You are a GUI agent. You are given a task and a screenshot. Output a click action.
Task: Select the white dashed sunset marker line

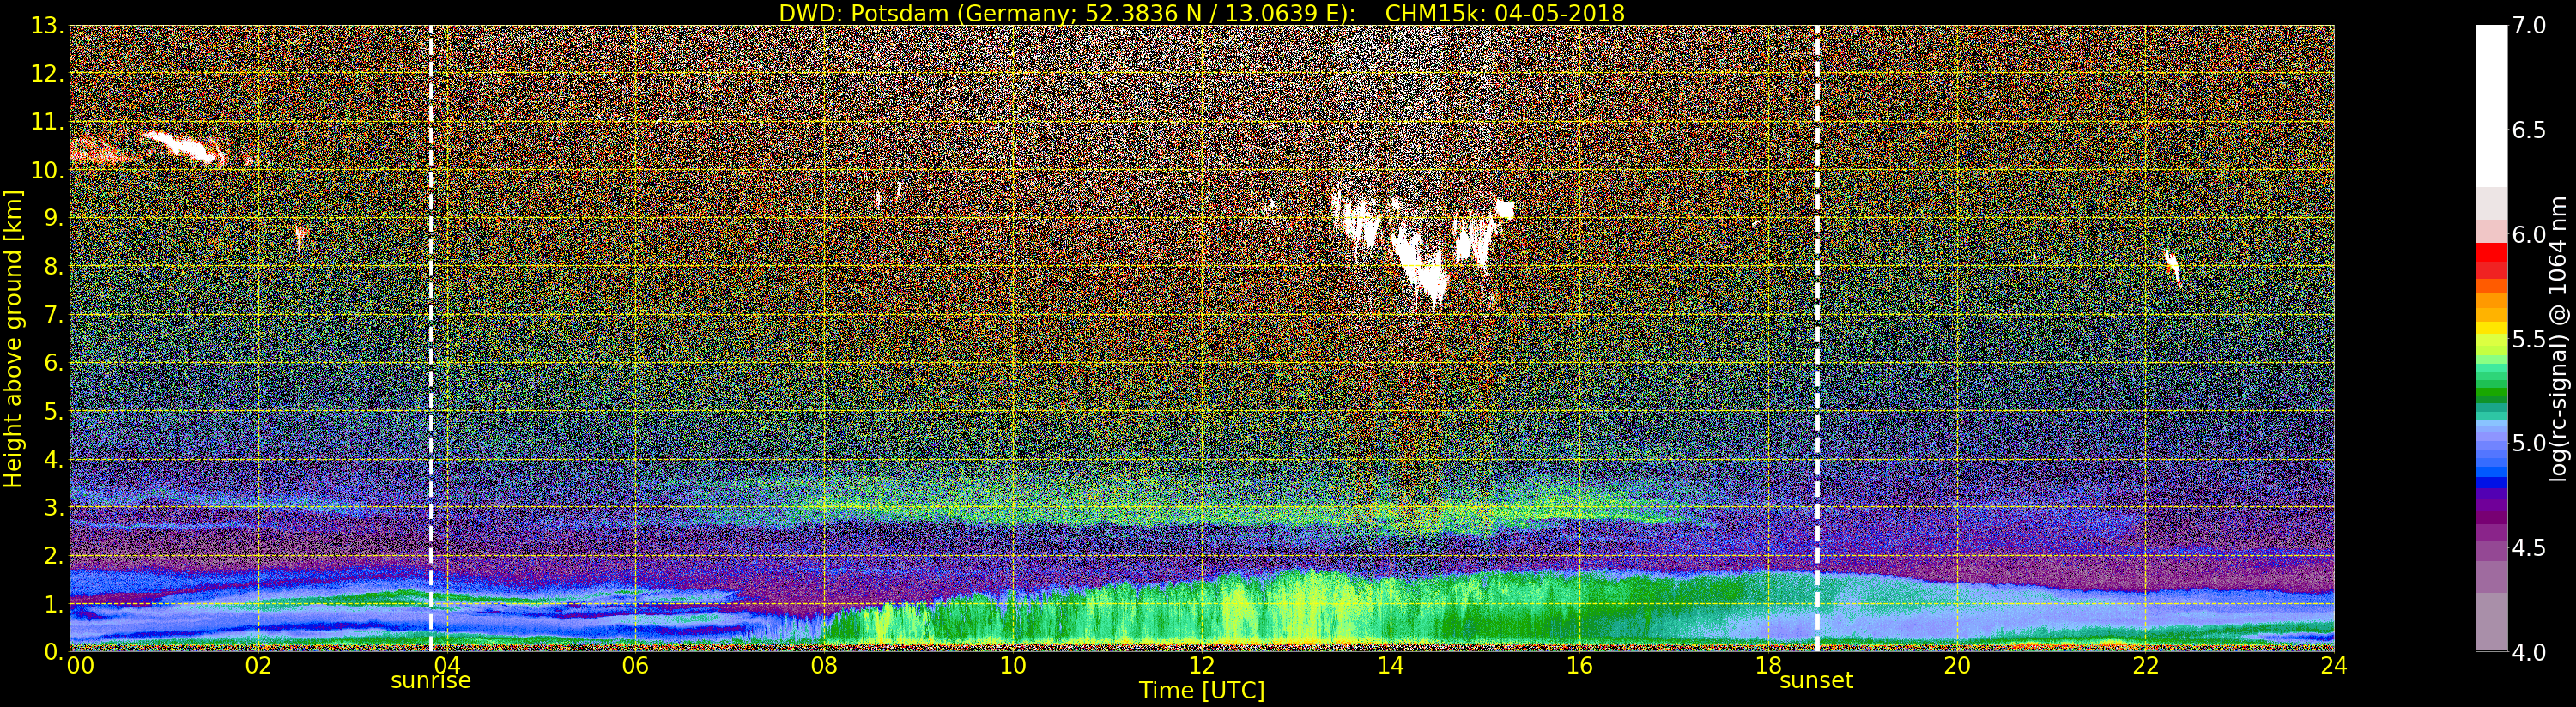[1817, 338]
